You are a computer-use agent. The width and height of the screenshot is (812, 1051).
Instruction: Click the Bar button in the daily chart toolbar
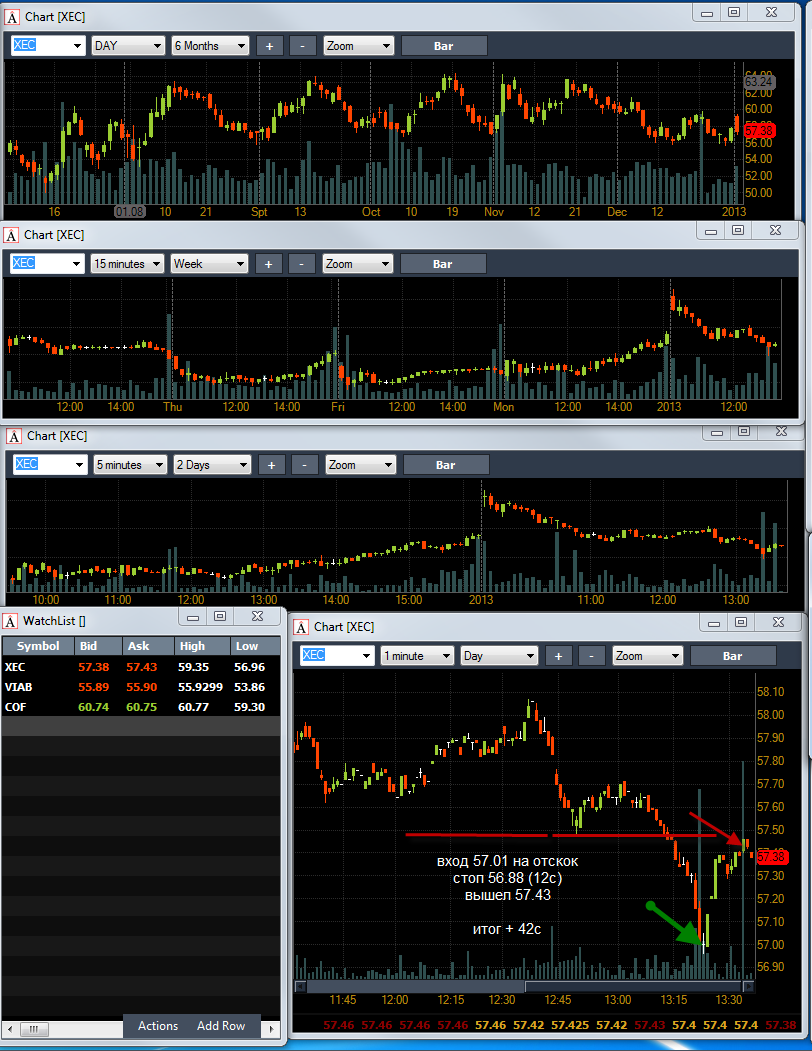pos(443,46)
